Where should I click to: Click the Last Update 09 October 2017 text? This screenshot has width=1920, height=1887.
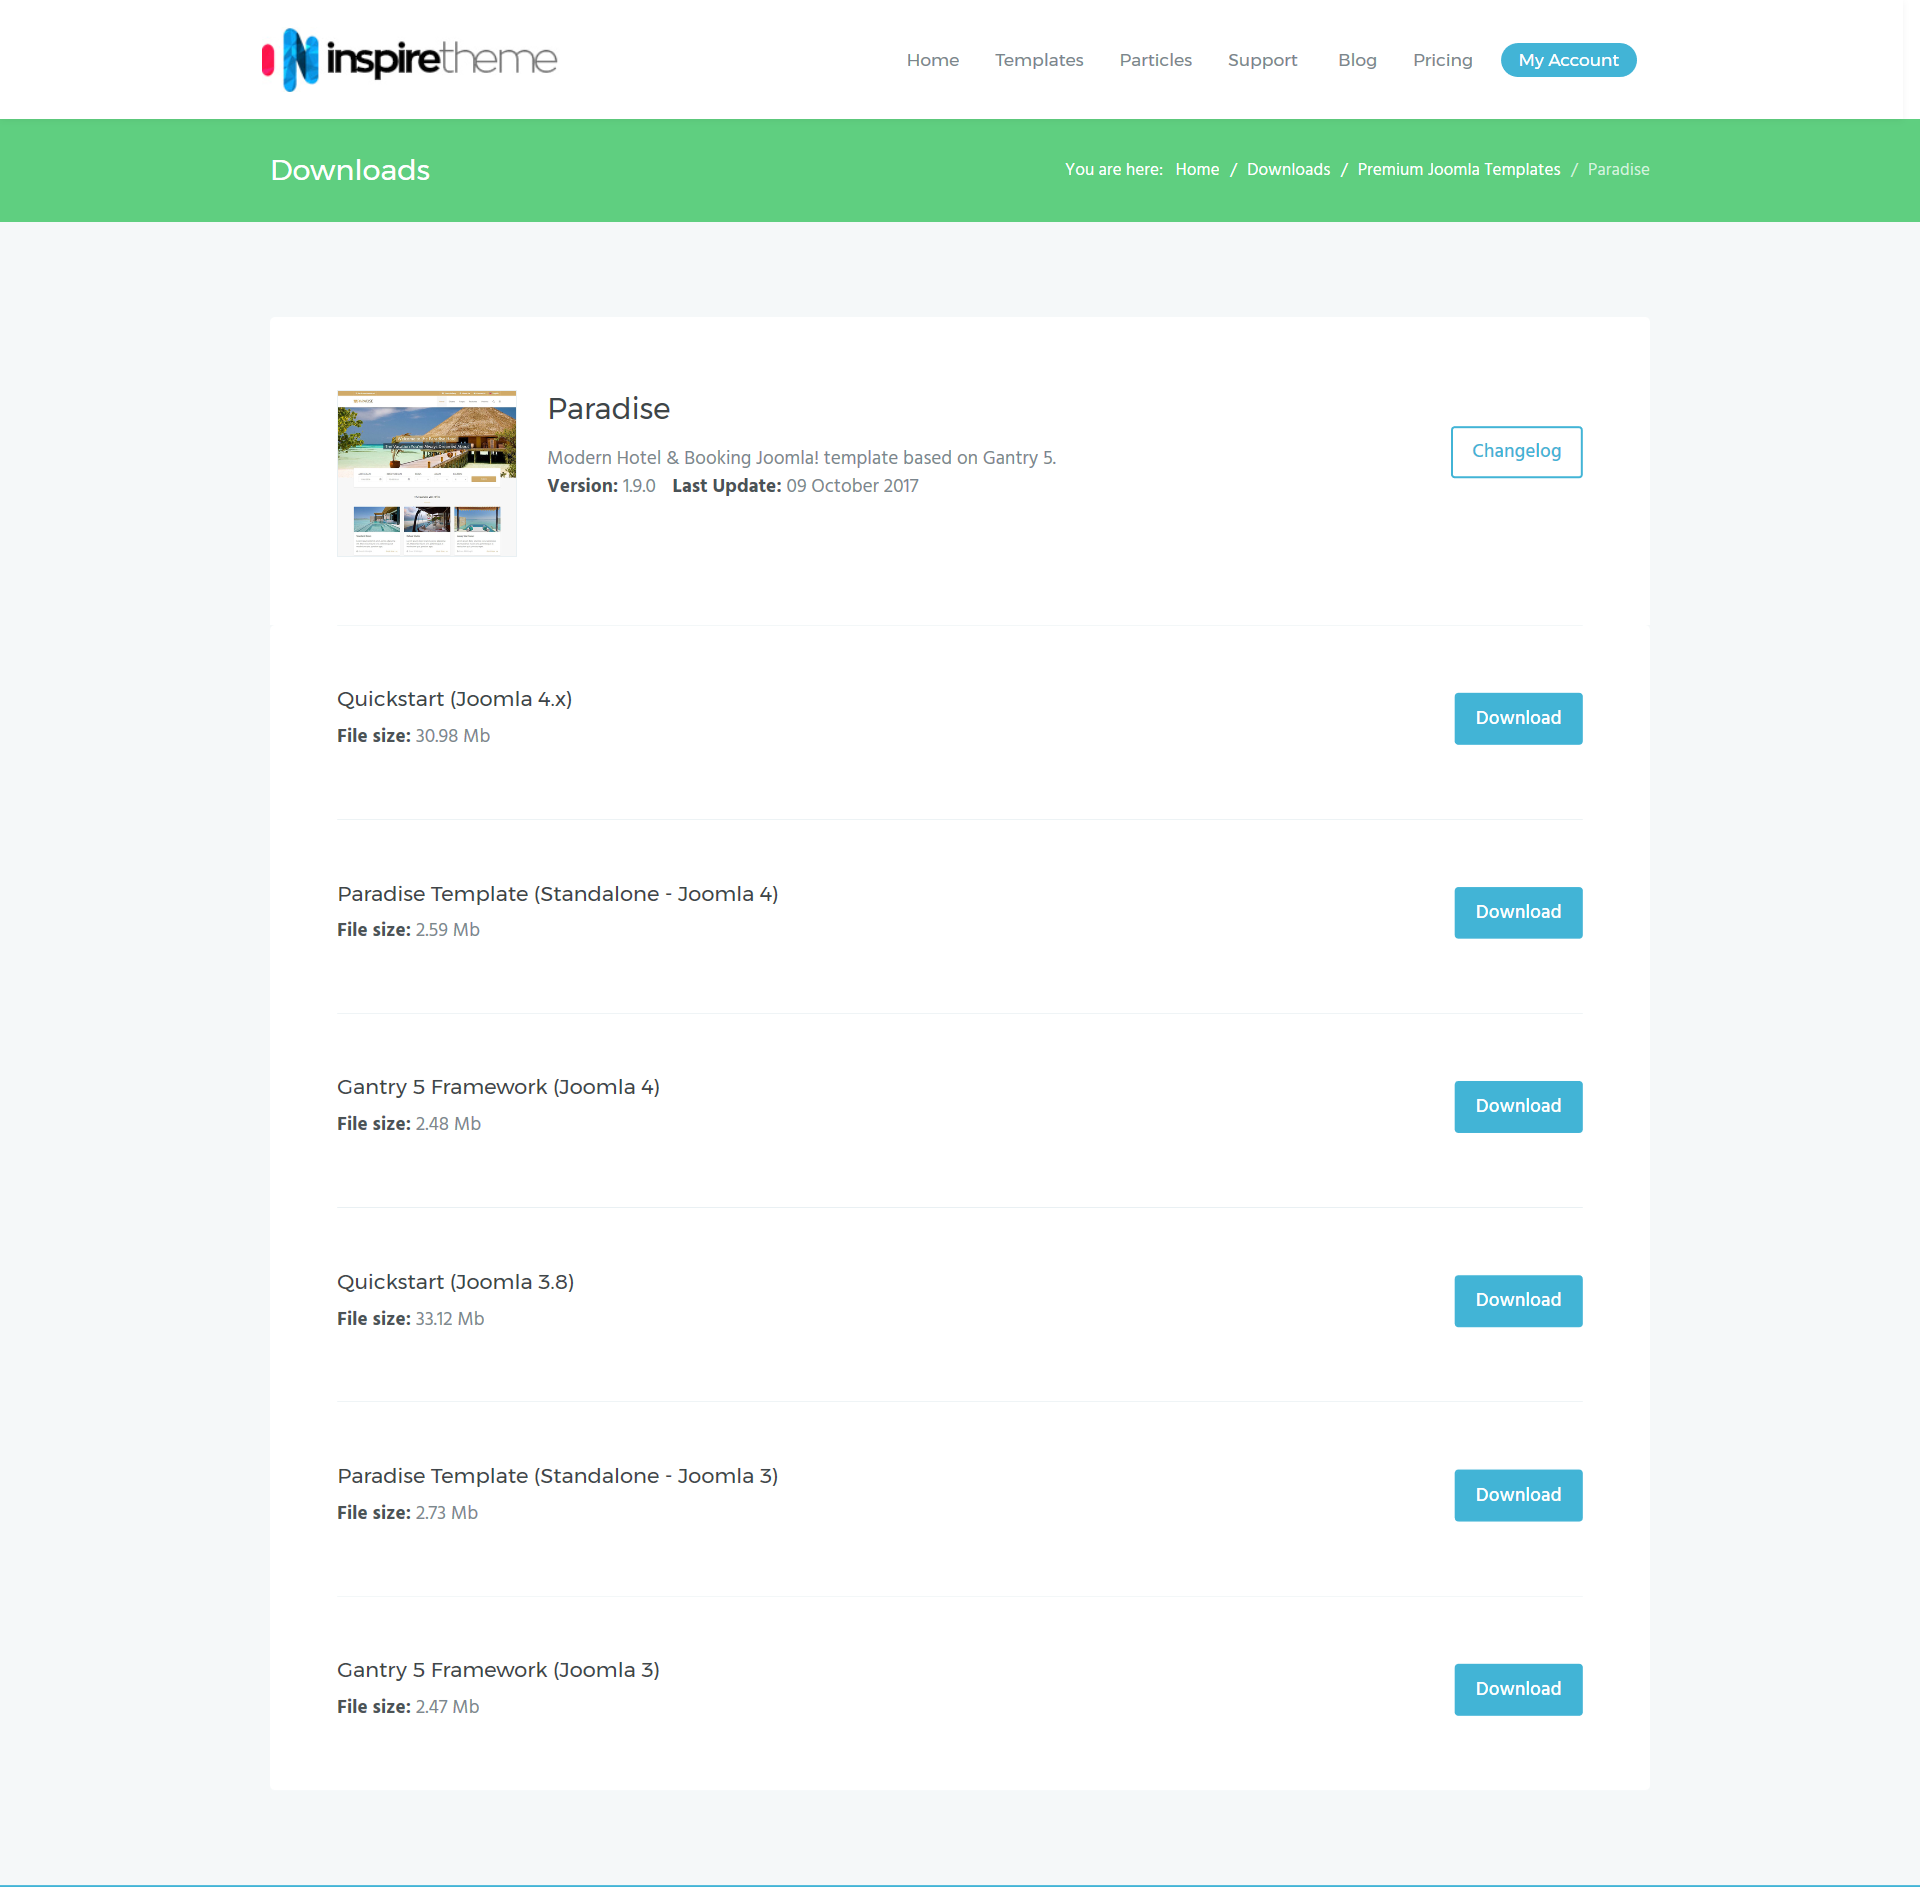click(795, 486)
